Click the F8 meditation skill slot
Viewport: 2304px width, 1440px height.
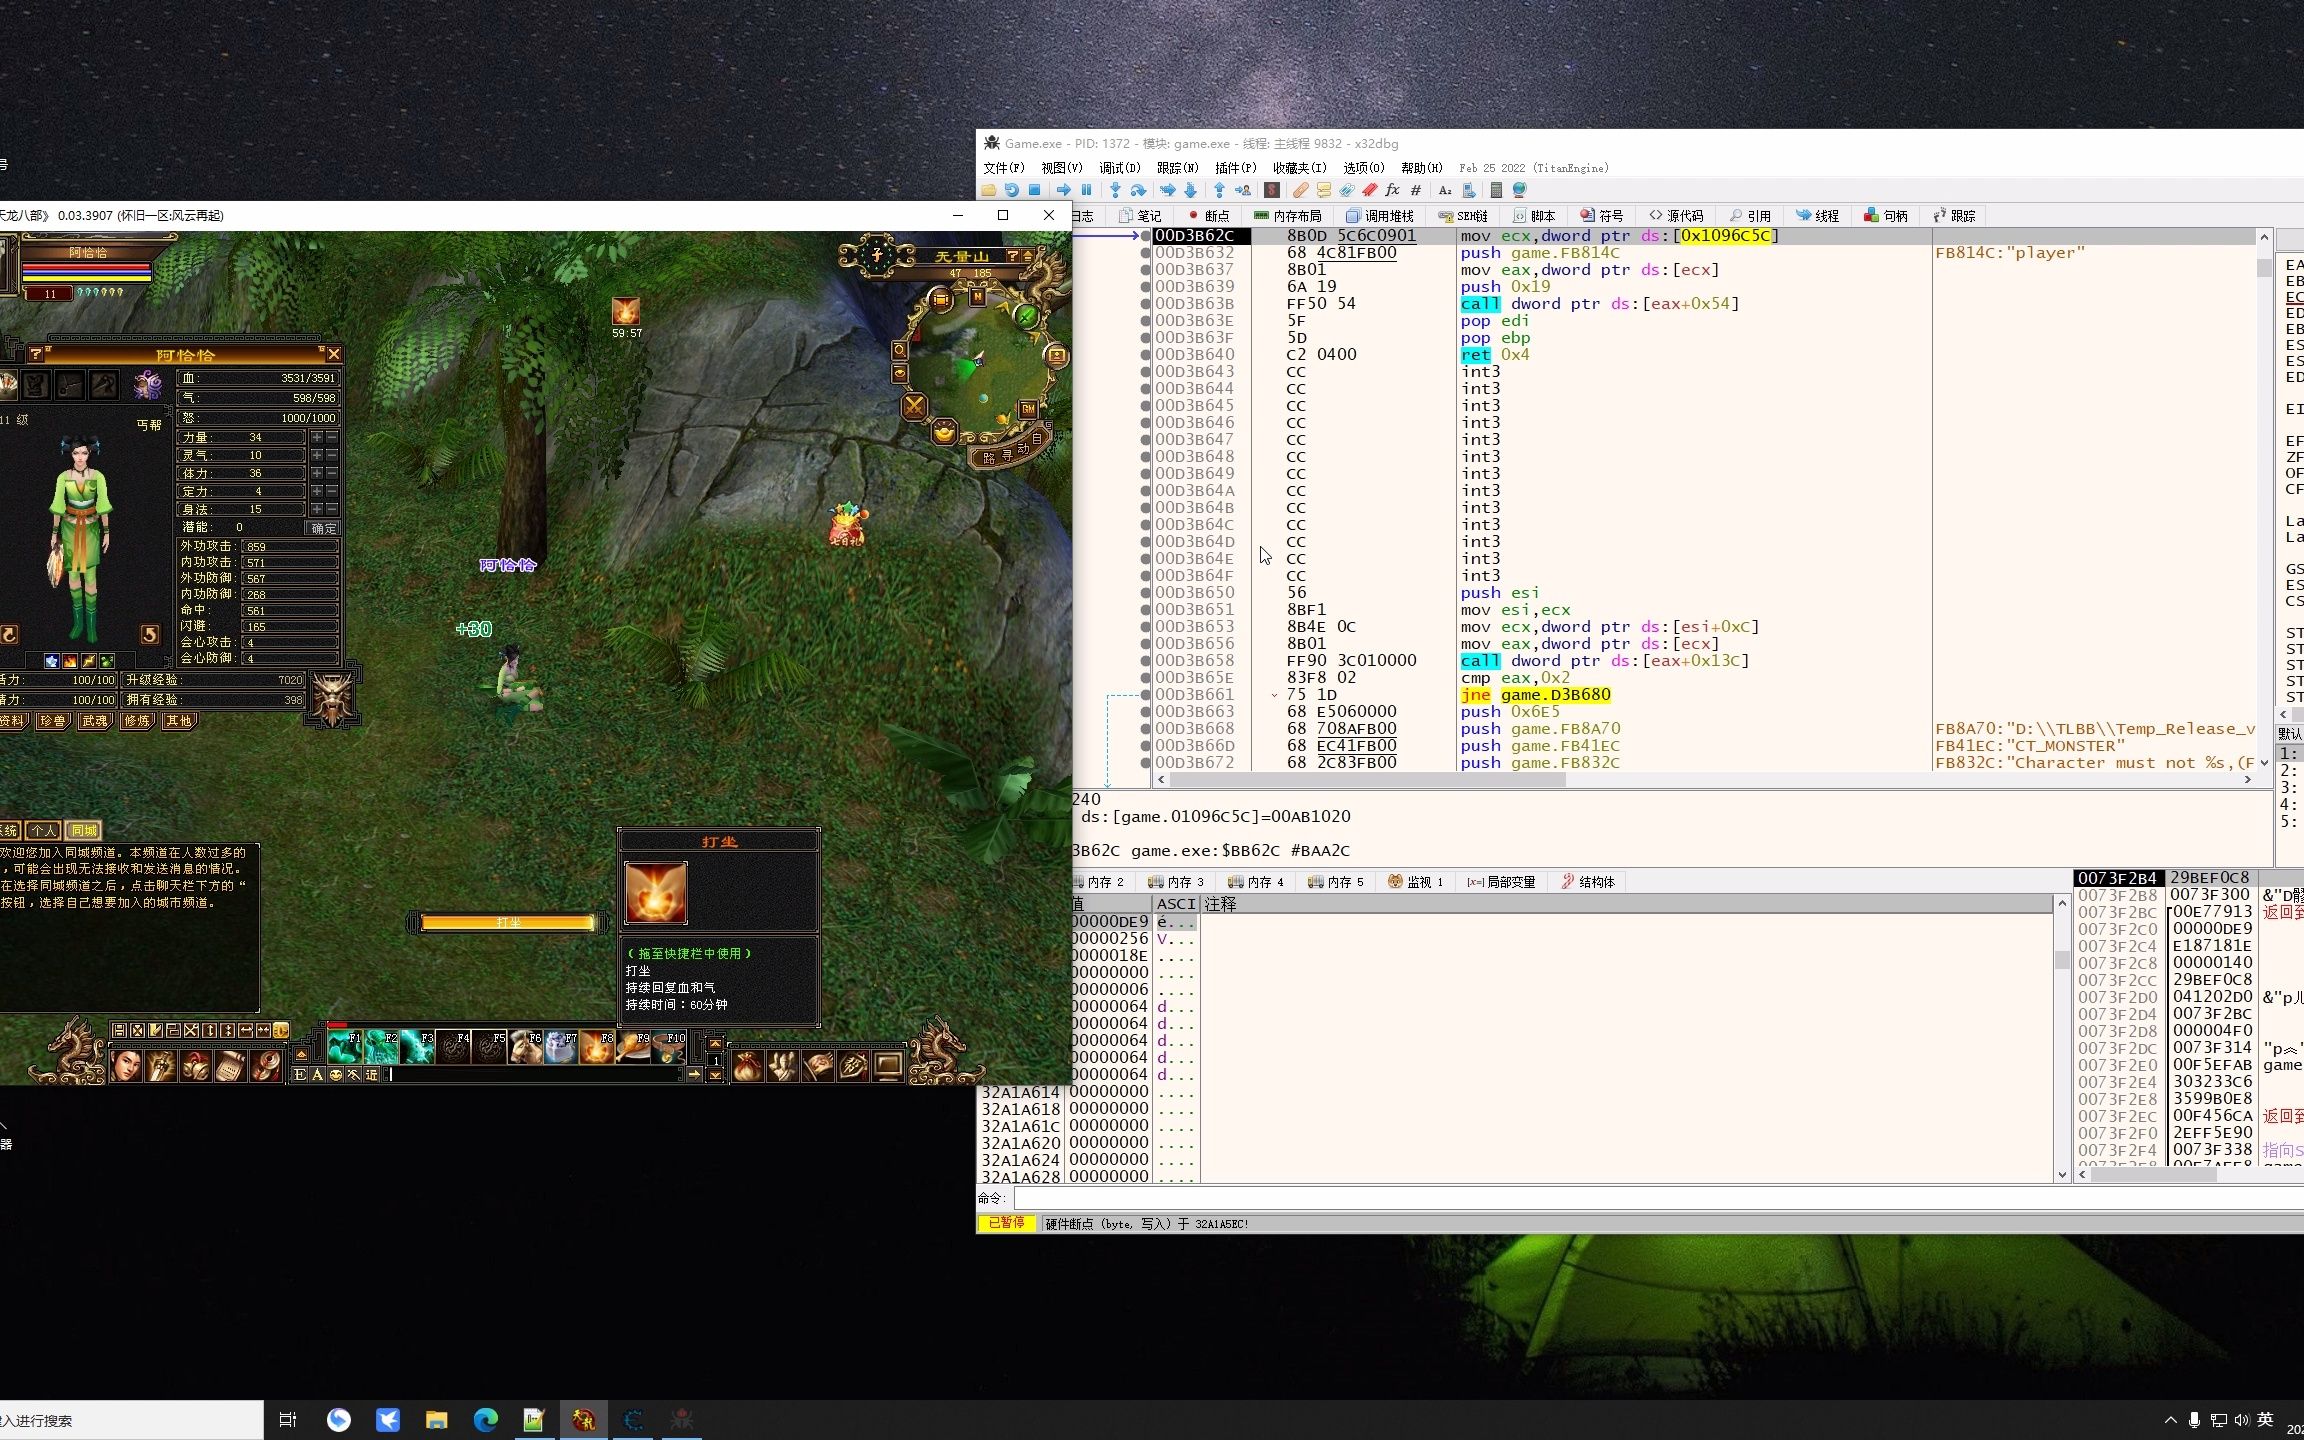point(597,1047)
